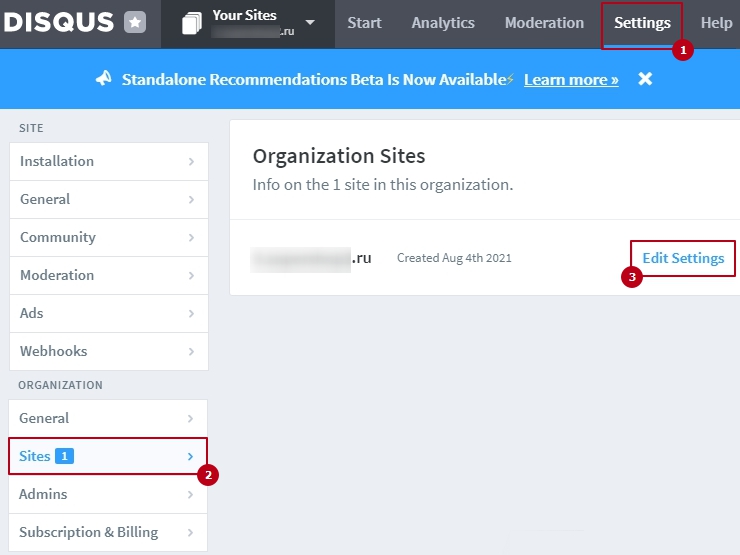Select Ads in the site settings list
This screenshot has width=740, height=555.
(32, 314)
